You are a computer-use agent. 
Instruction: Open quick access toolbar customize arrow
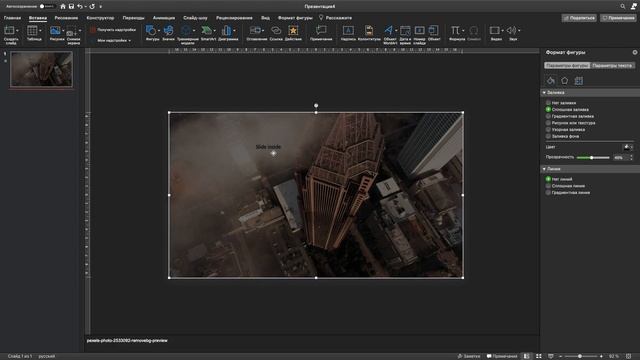[101, 7]
